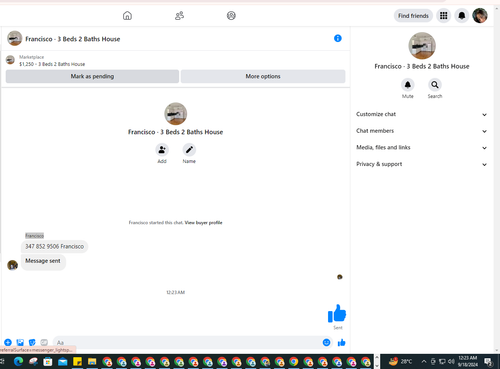Open the Facebook menu grid icon
The image size is (500, 369).
point(444,16)
